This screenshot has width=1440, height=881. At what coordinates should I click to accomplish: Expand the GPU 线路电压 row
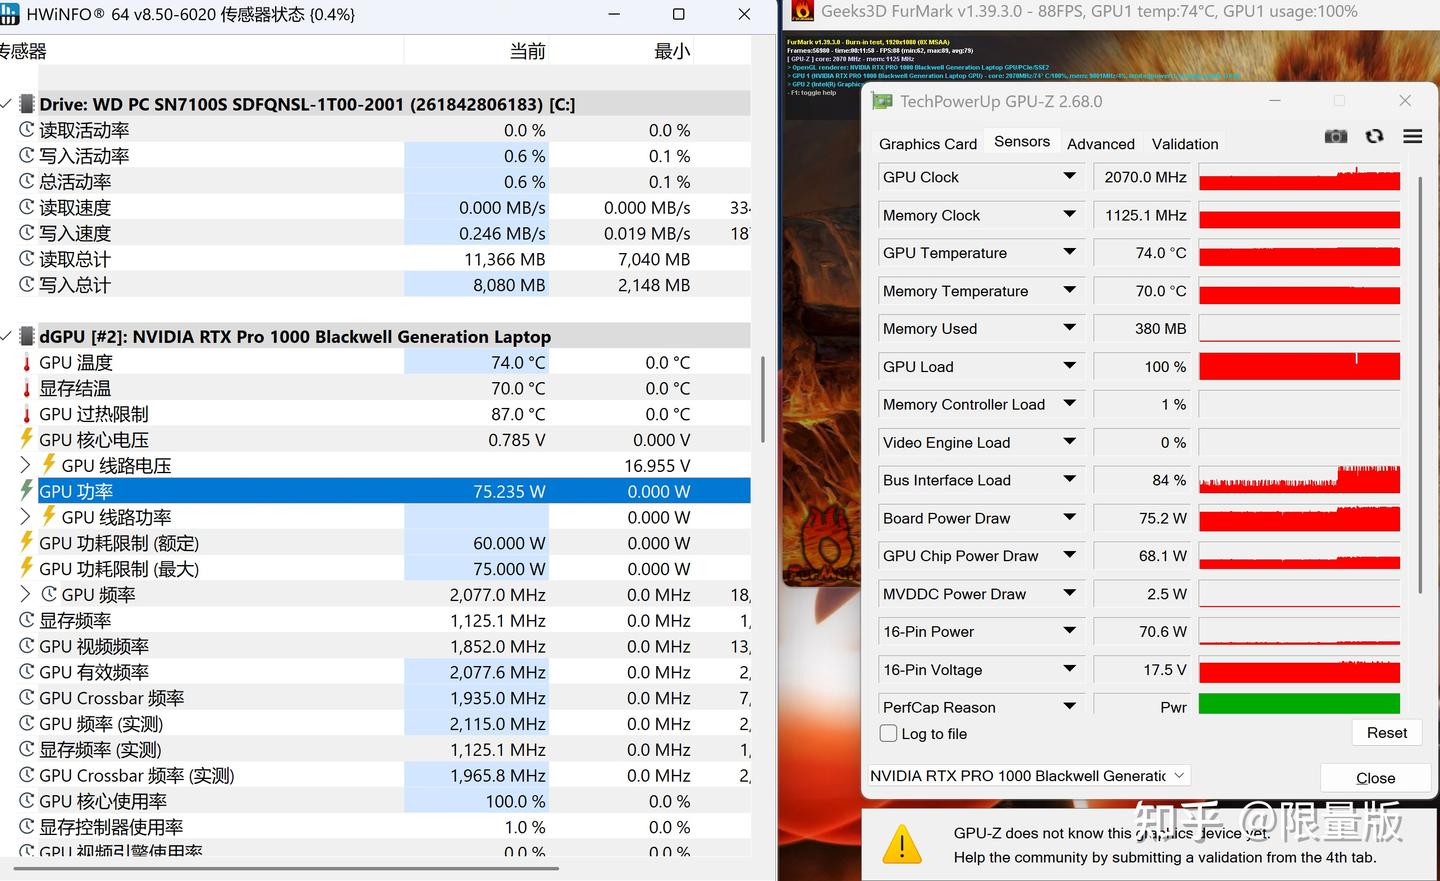(26, 465)
